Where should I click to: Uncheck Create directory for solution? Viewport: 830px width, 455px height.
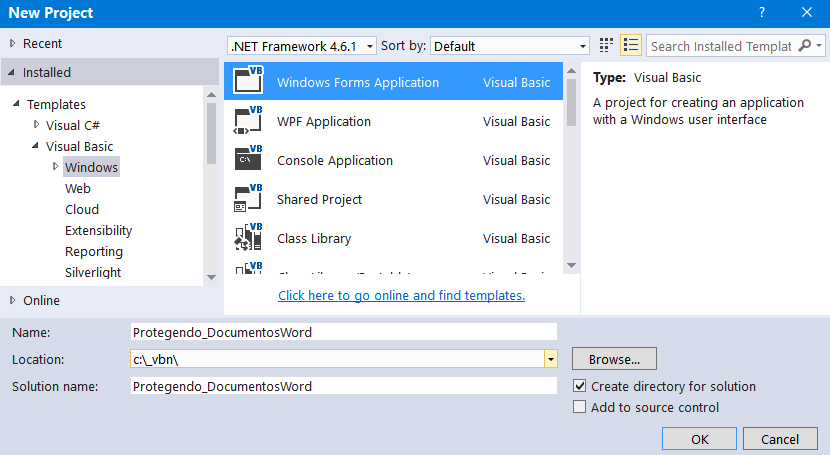point(579,386)
